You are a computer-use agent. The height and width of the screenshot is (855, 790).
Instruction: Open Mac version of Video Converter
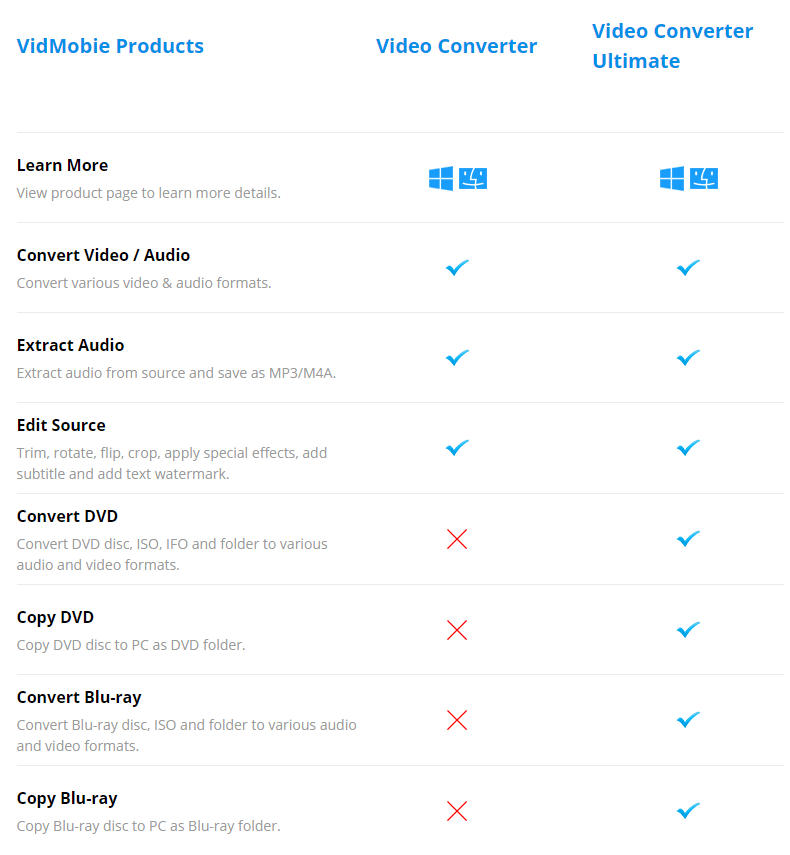(x=473, y=178)
